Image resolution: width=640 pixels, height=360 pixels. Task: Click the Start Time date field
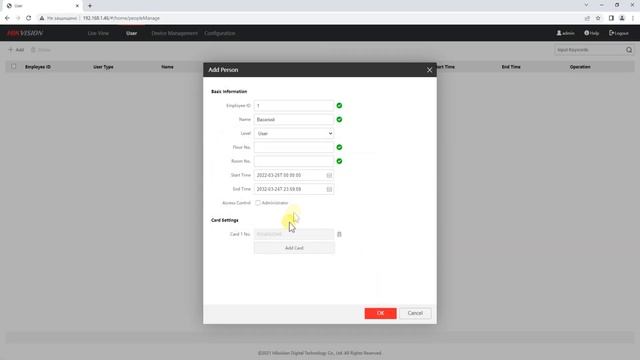[294, 175]
